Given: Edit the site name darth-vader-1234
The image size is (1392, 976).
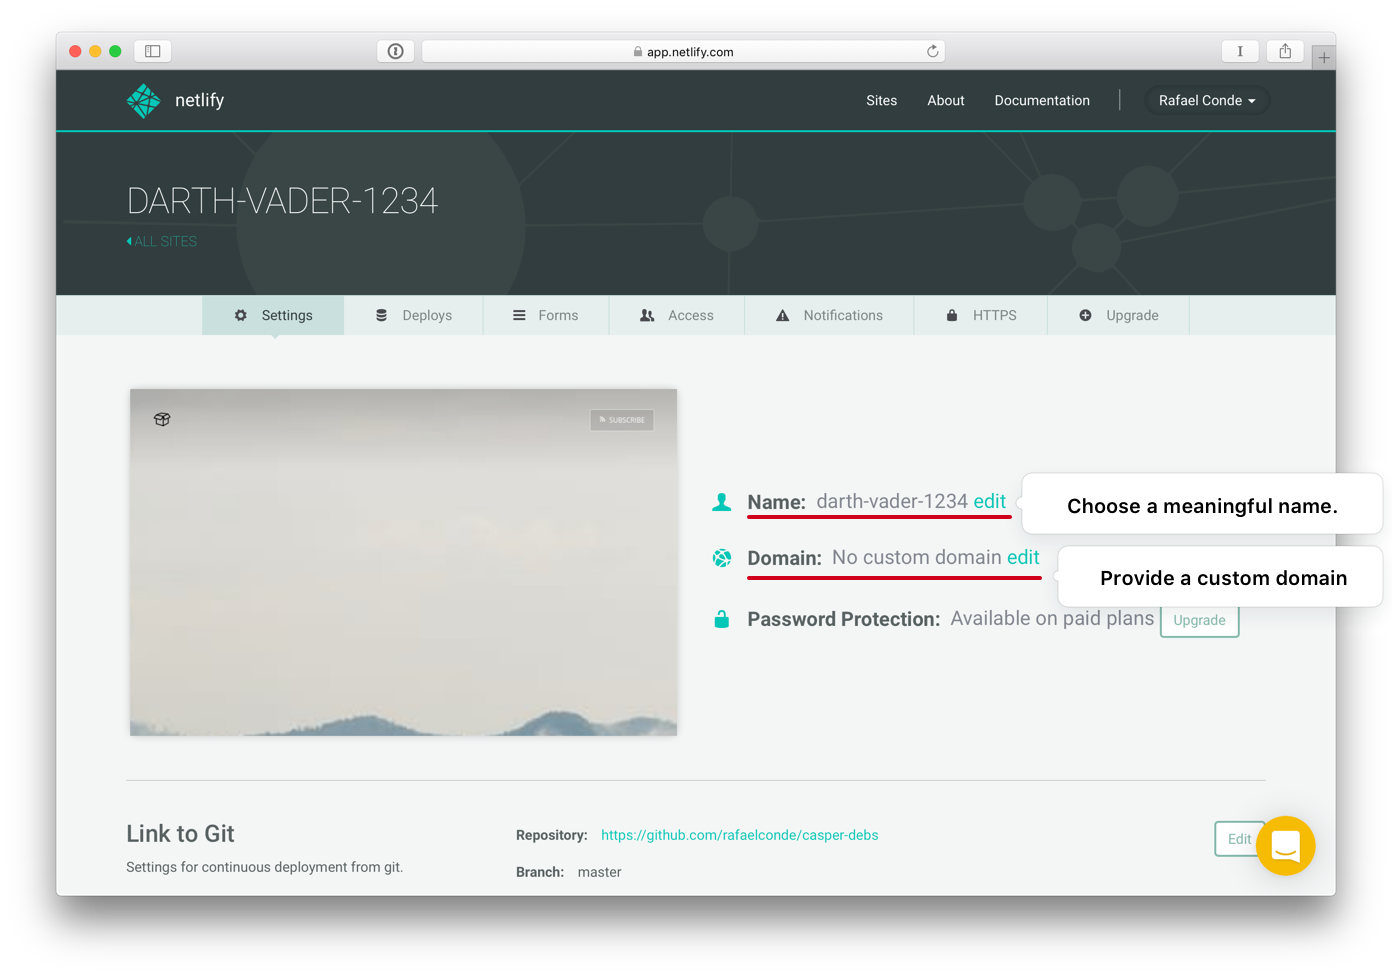Looking at the screenshot, I should click(989, 501).
